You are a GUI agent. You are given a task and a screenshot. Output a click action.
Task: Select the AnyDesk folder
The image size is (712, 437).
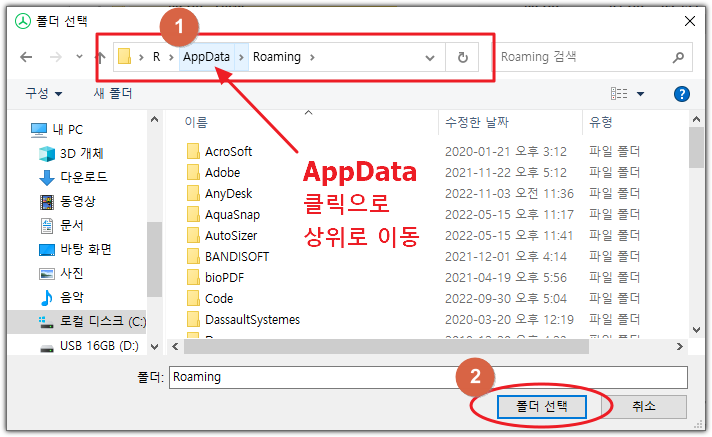(x=219, y=194)
